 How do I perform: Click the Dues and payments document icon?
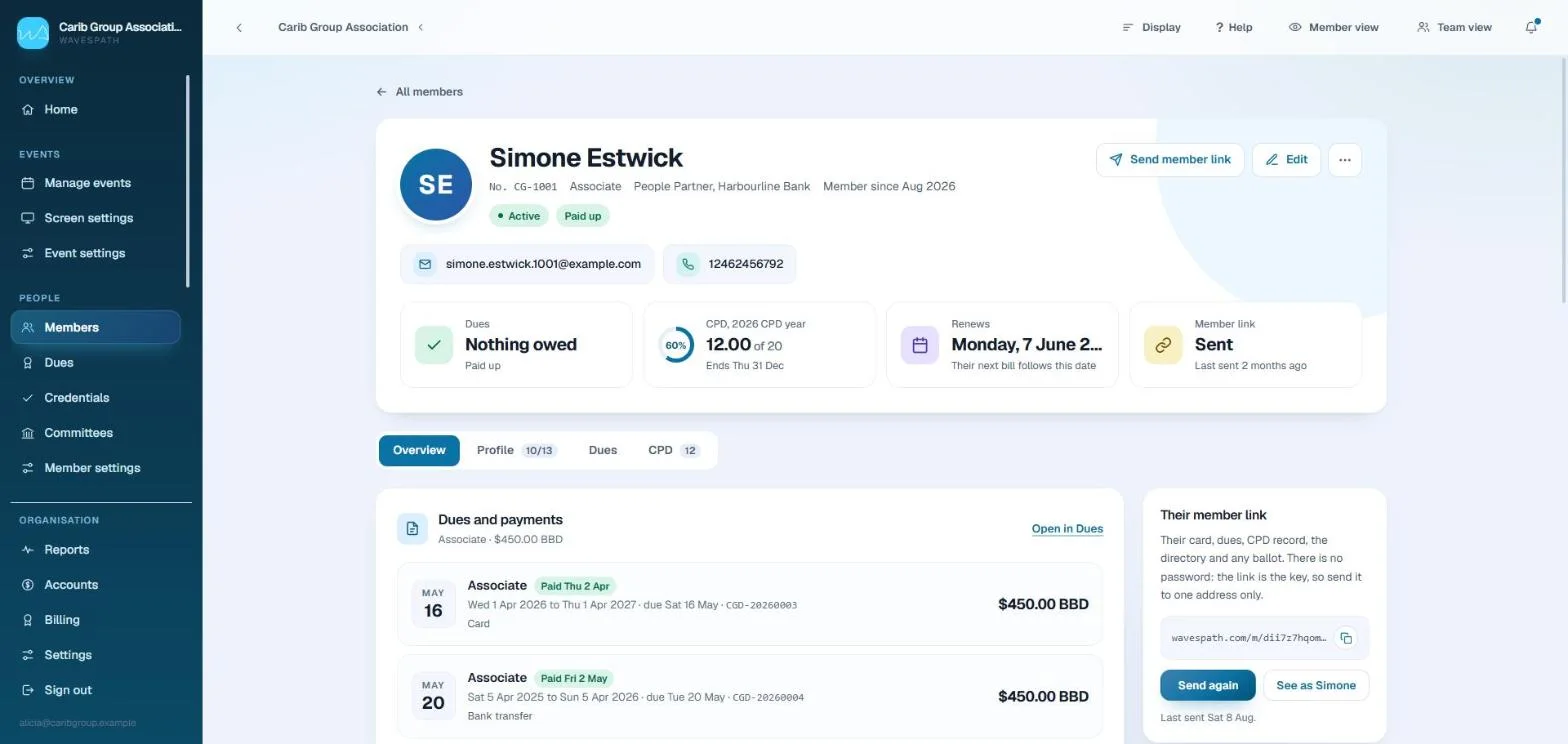click(x=412, y=529)
